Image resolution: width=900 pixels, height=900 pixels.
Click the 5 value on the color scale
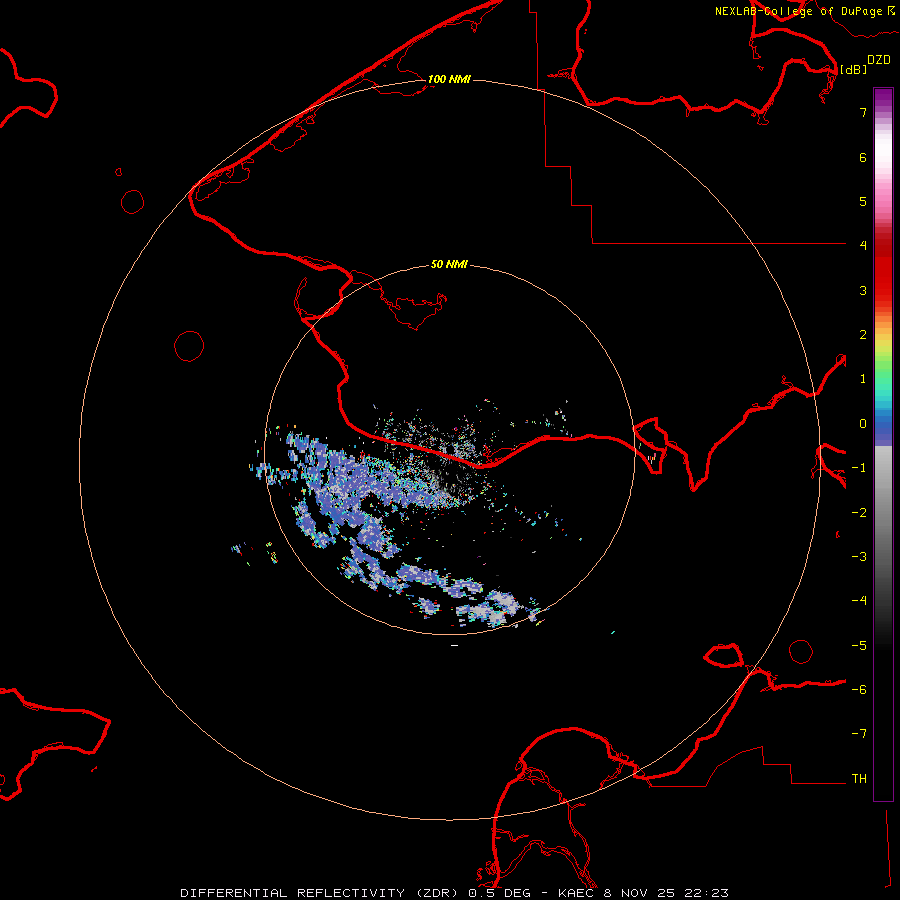tap(863, 201)
